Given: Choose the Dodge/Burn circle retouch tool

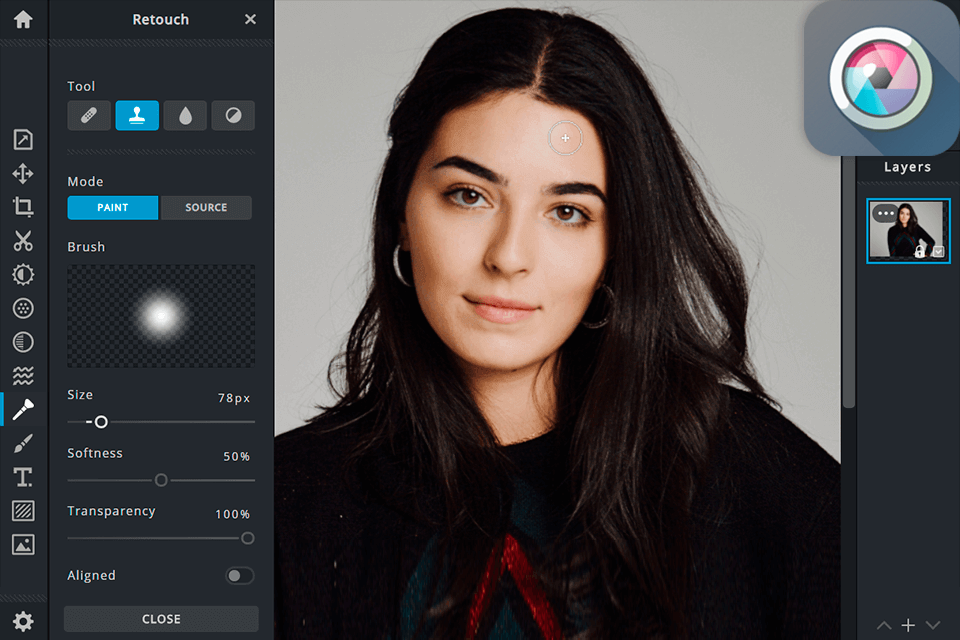Looking at the screenshot, I should (x=233, y=115).
